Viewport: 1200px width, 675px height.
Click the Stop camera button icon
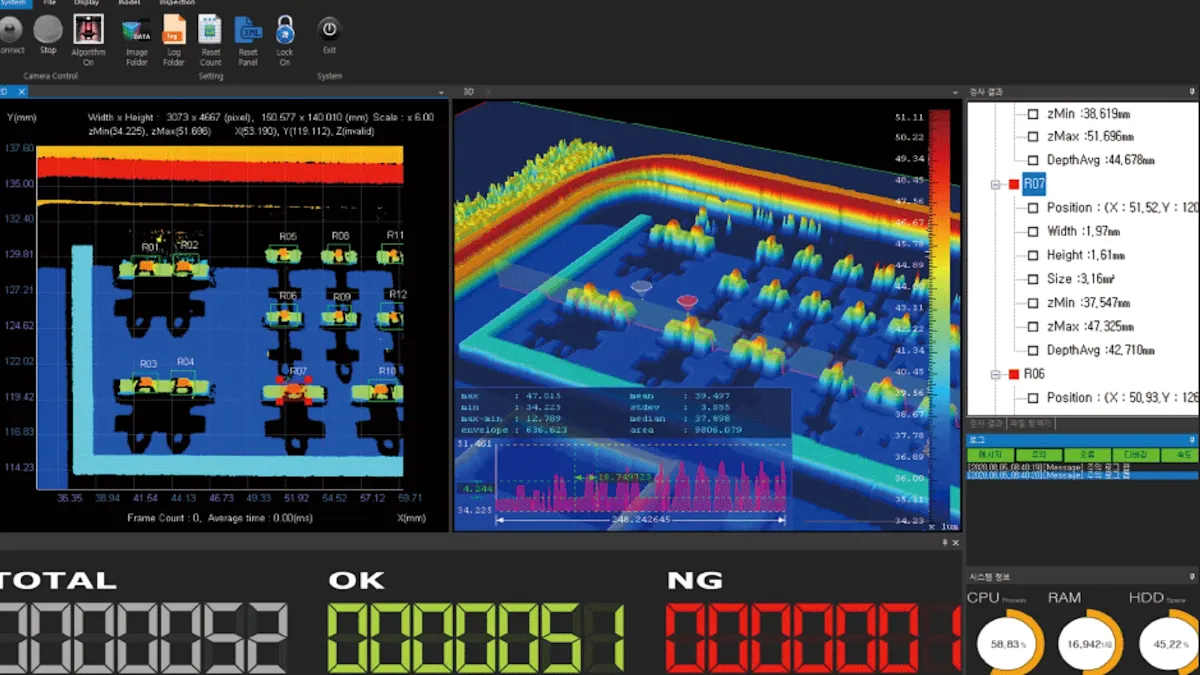click(48, 30)
